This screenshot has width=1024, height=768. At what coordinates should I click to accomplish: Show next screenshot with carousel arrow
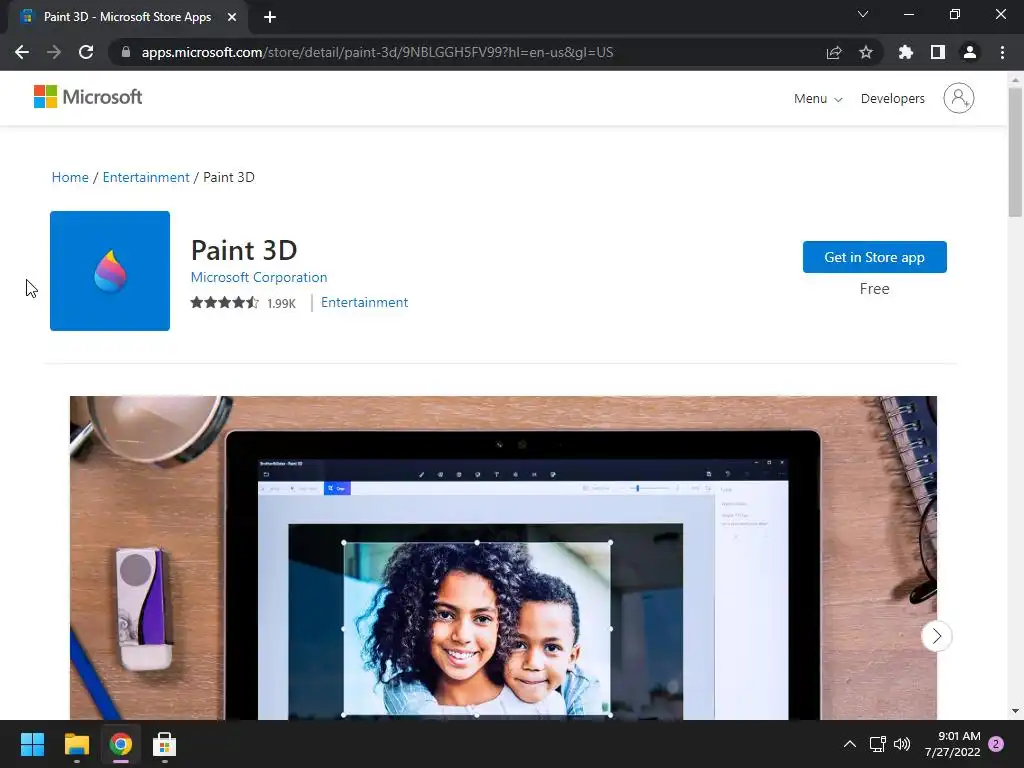(x=936, y=635)
